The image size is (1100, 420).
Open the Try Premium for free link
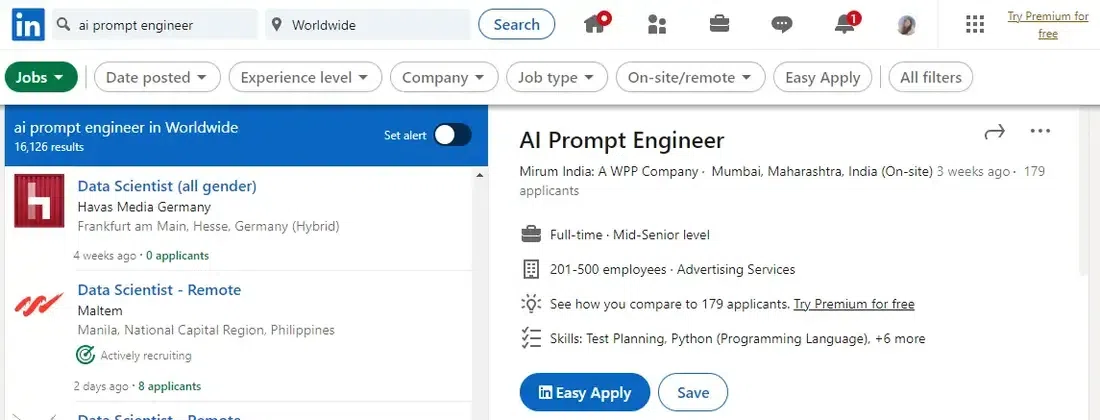(x=1047, y=25)
